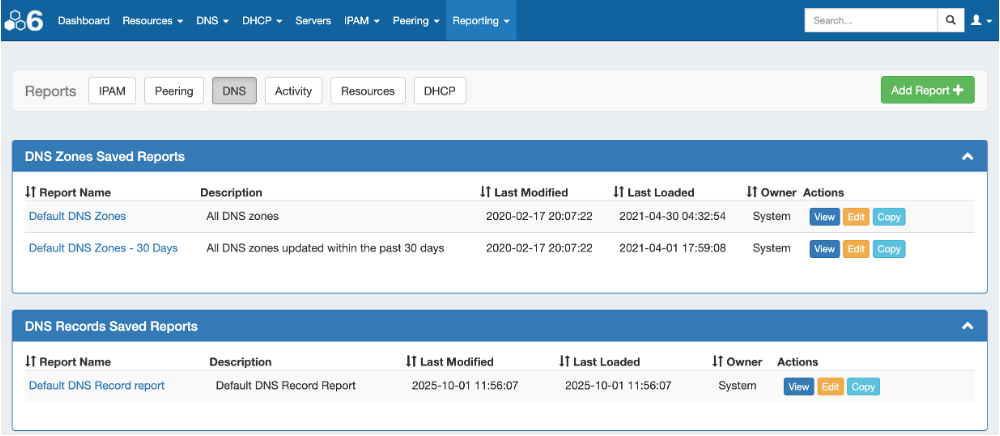Open the Reporting dropdown menu
Screen dimensions: 1000x436
point(481,20)
